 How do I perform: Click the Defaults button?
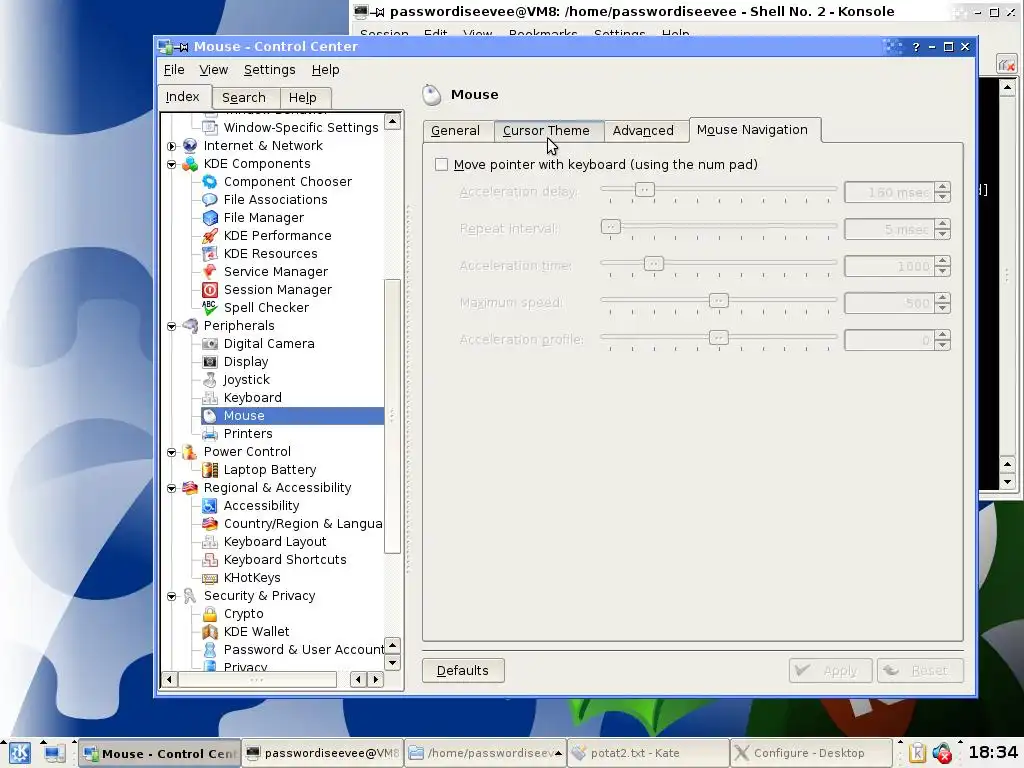point(463,671)
